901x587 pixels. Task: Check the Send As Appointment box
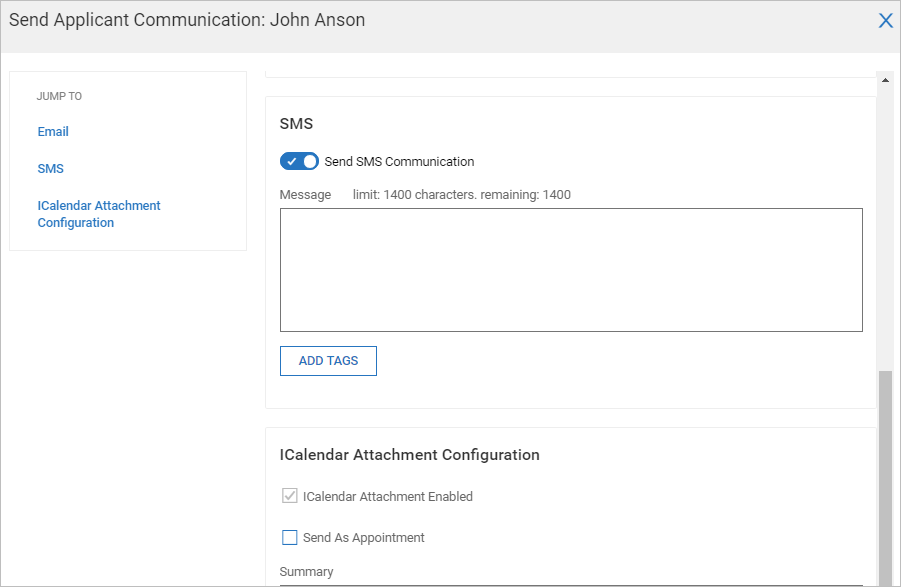pyautogui.click(x=290, y=538)
